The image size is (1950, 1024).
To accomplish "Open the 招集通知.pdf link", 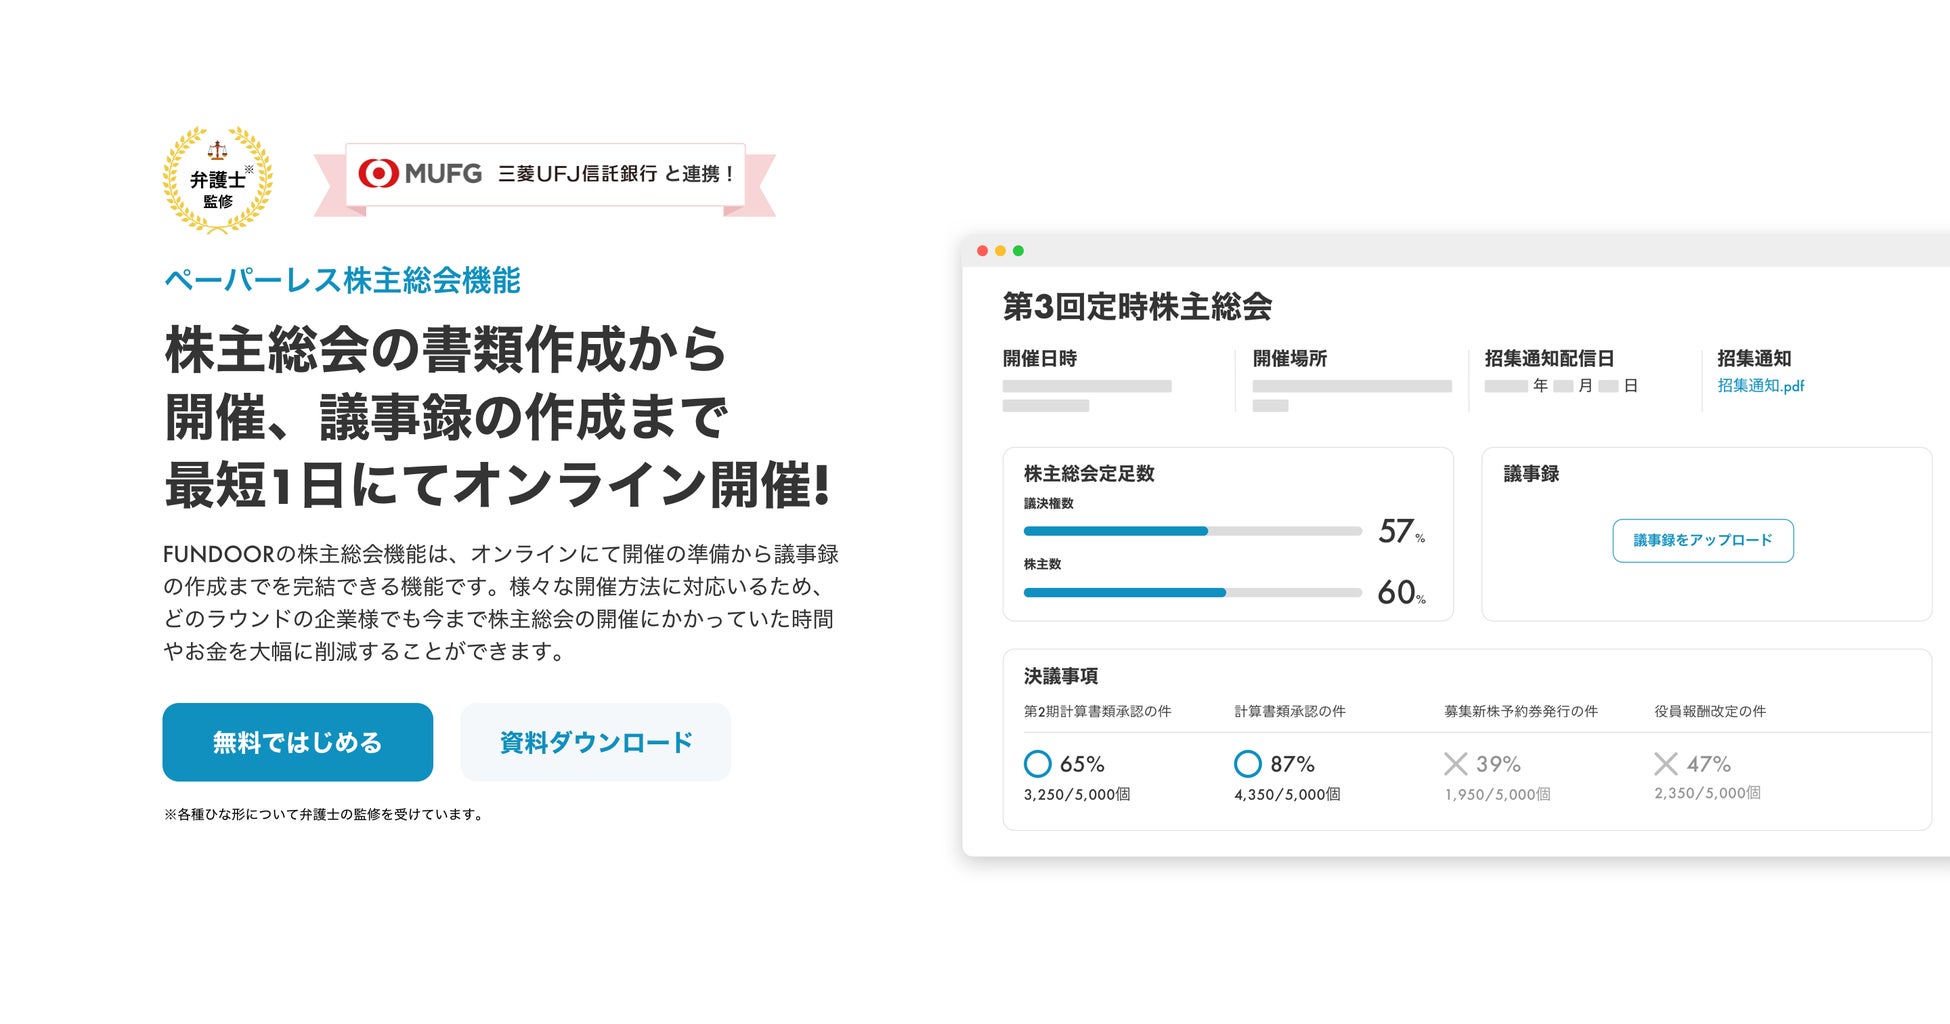I will pos(1760,386).
